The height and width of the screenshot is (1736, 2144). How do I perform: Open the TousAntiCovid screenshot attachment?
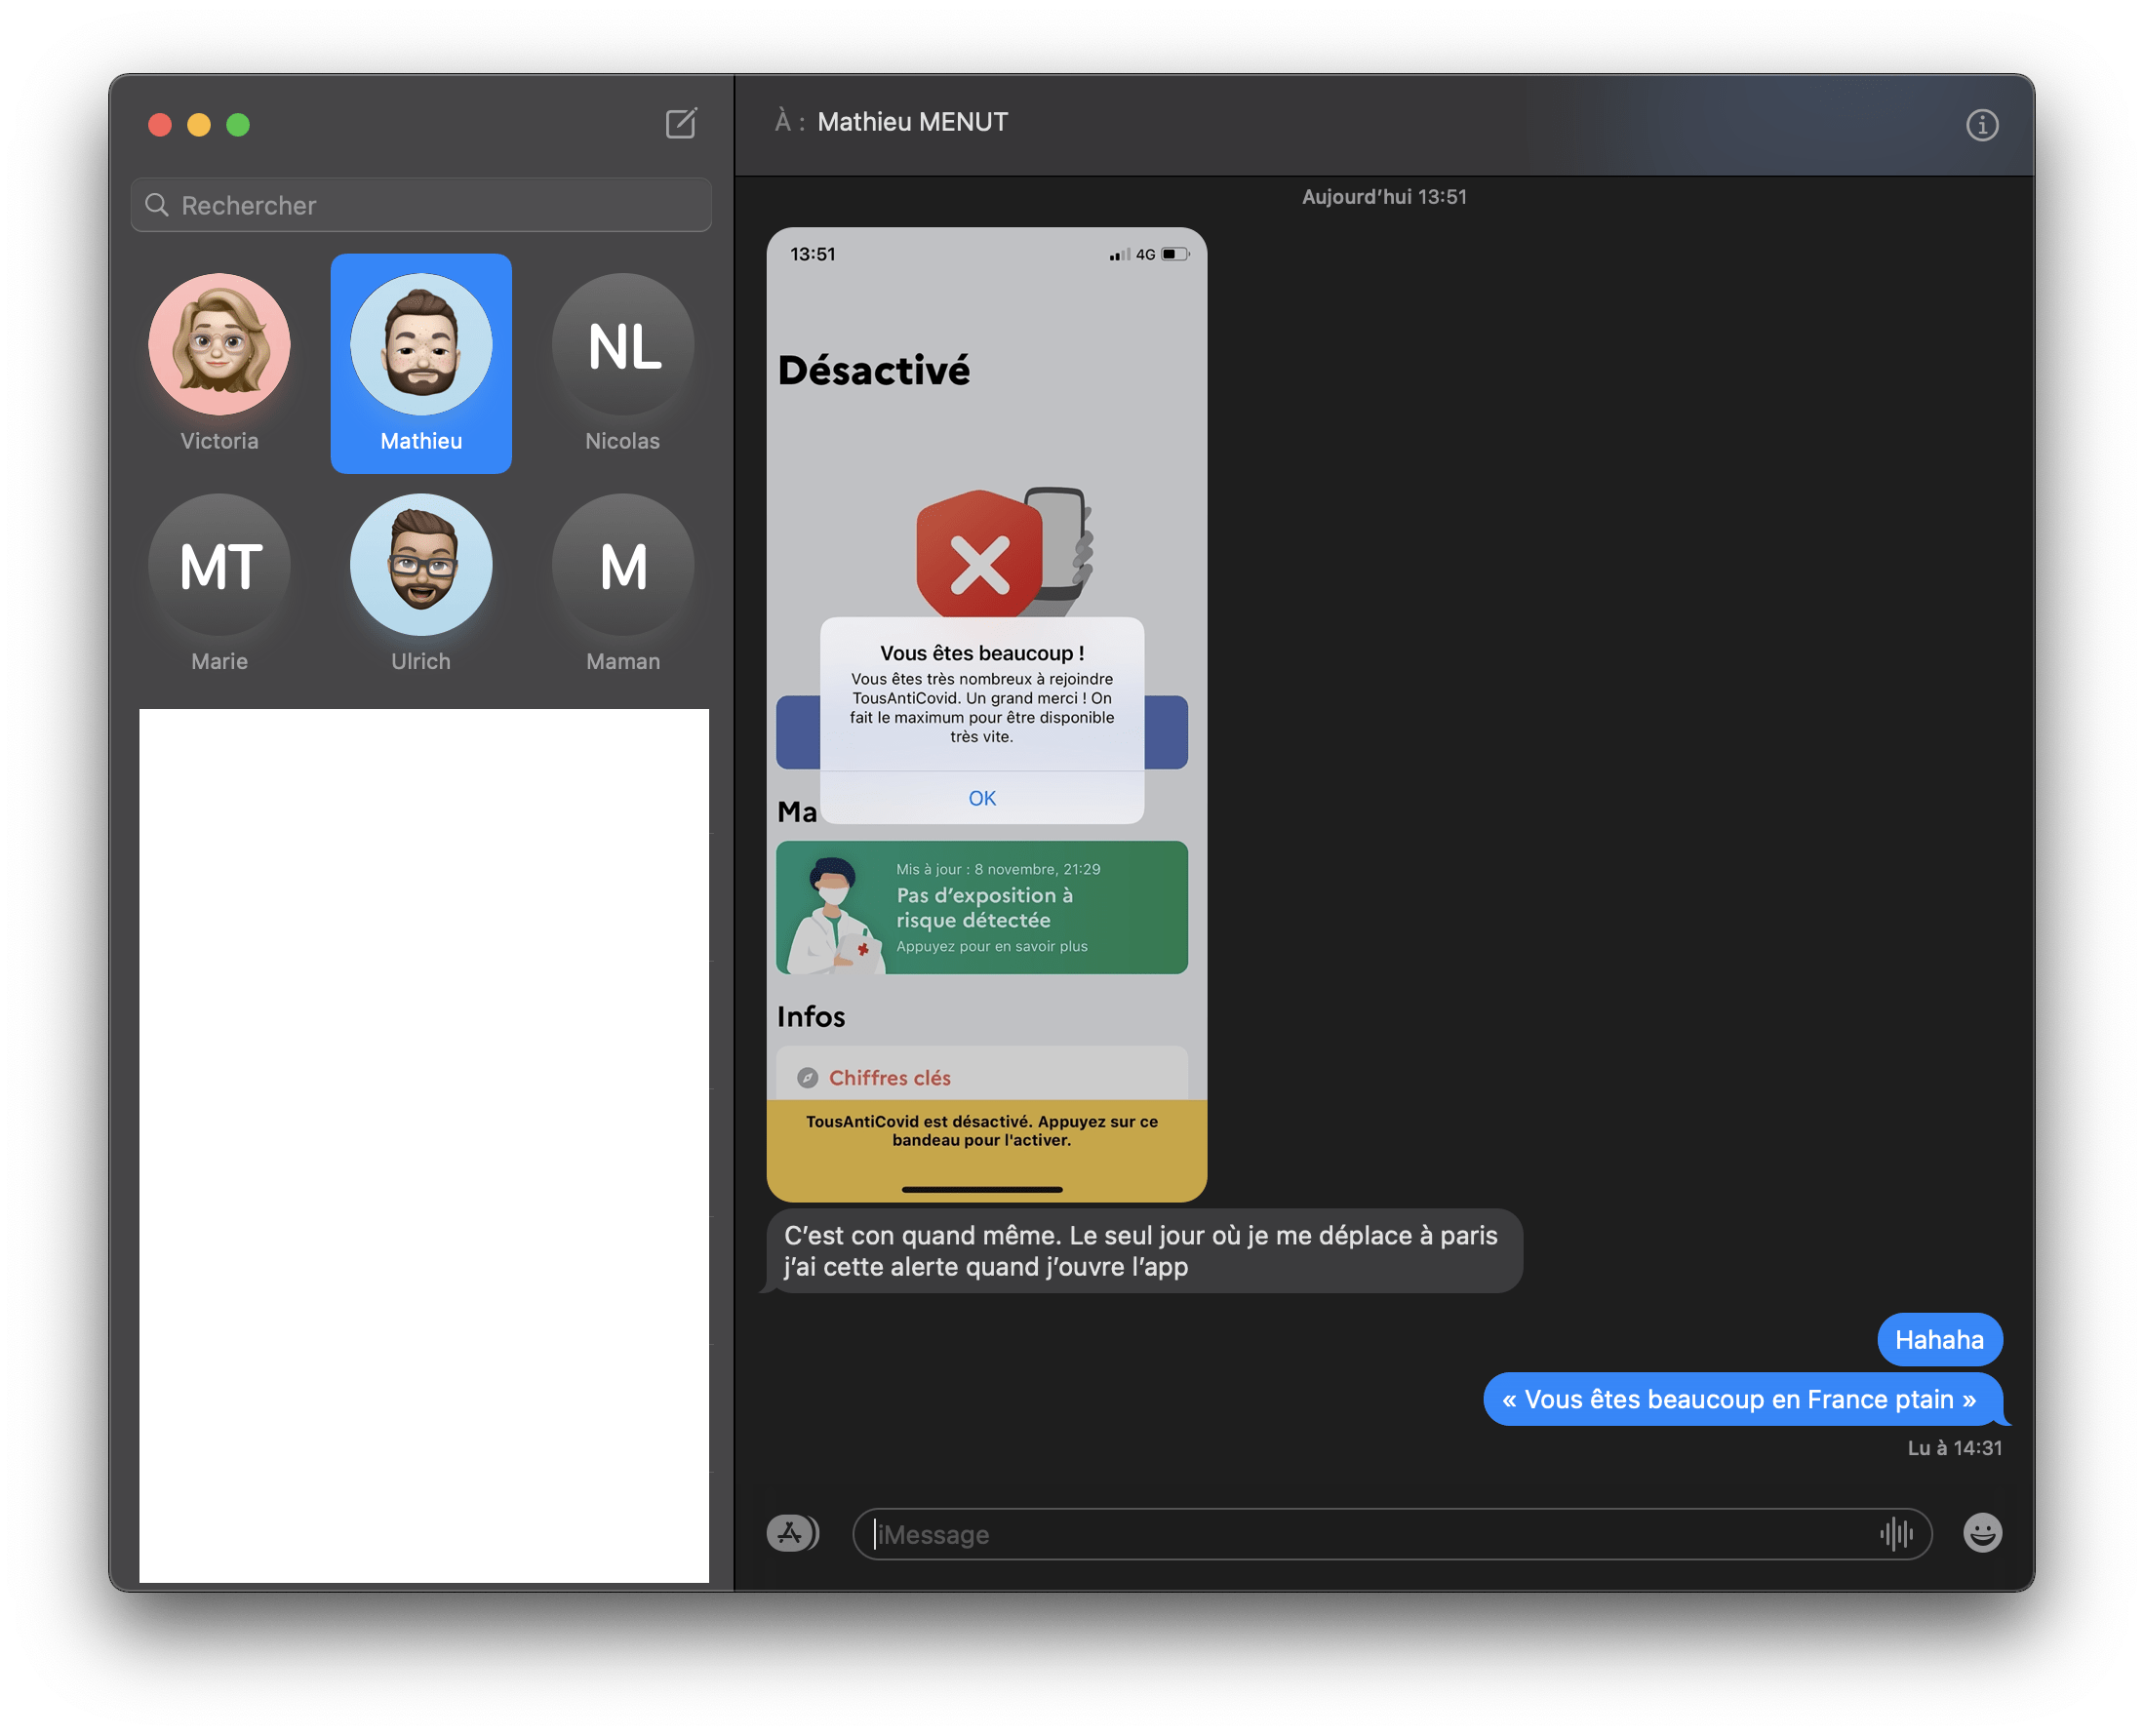pyautogui.click(x=986, y=714)
